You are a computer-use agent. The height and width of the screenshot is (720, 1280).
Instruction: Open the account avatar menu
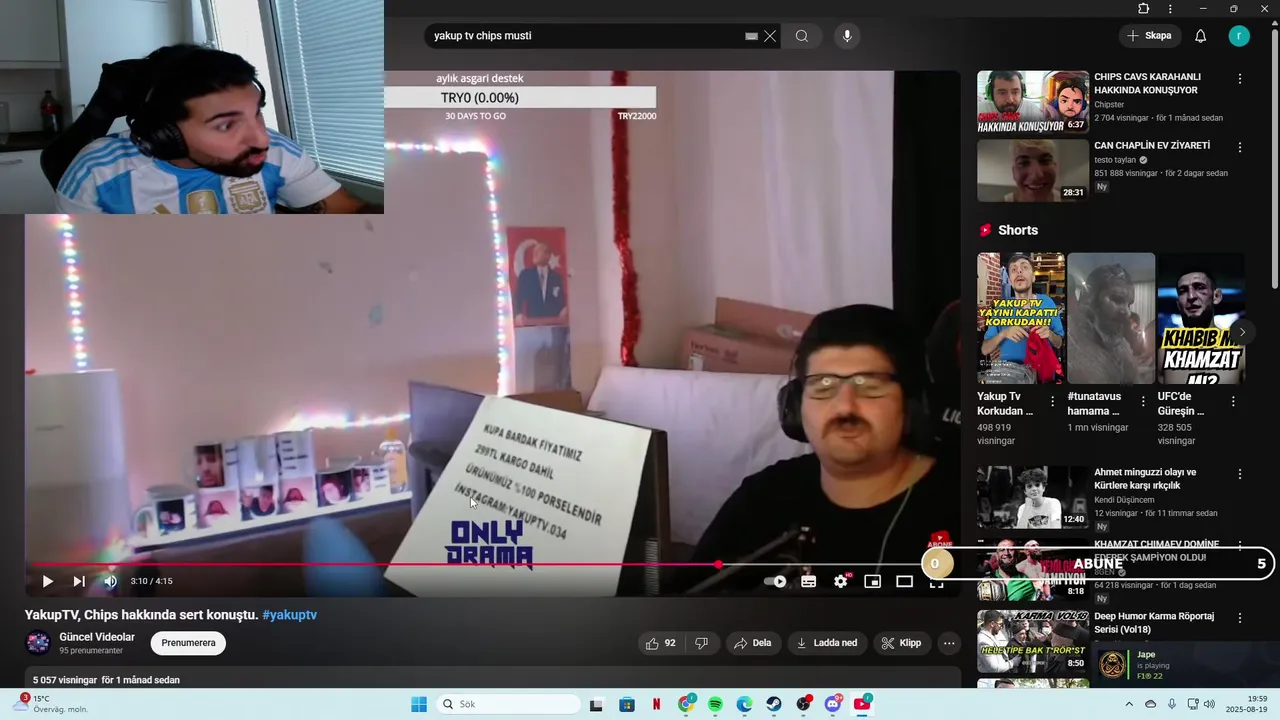(1239, 36)
